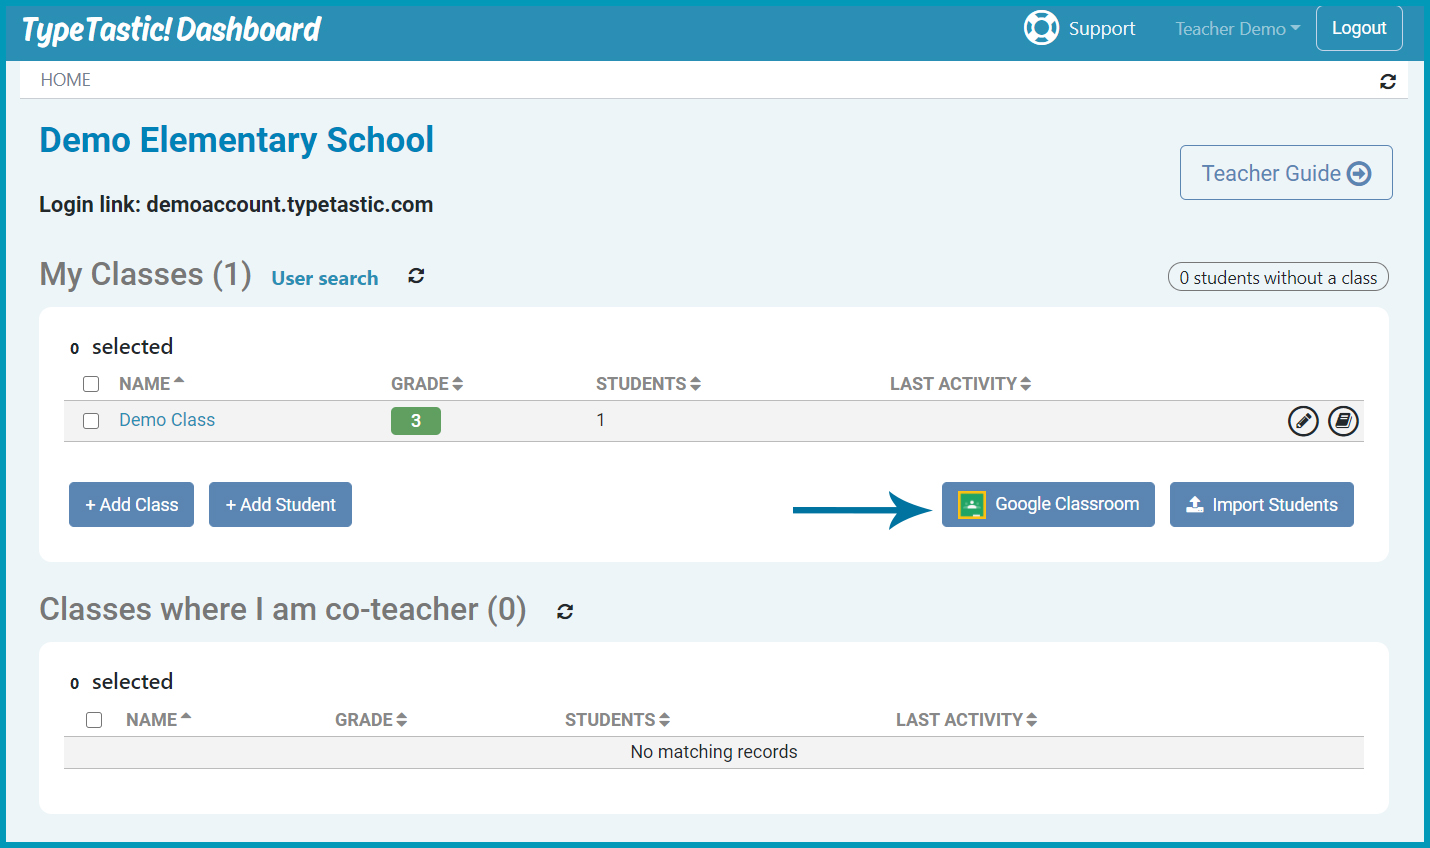The image size is (1430, 848).
Task: Go to HOME breadcrumb
Action: pyautogui.click(x=66, y=80)
